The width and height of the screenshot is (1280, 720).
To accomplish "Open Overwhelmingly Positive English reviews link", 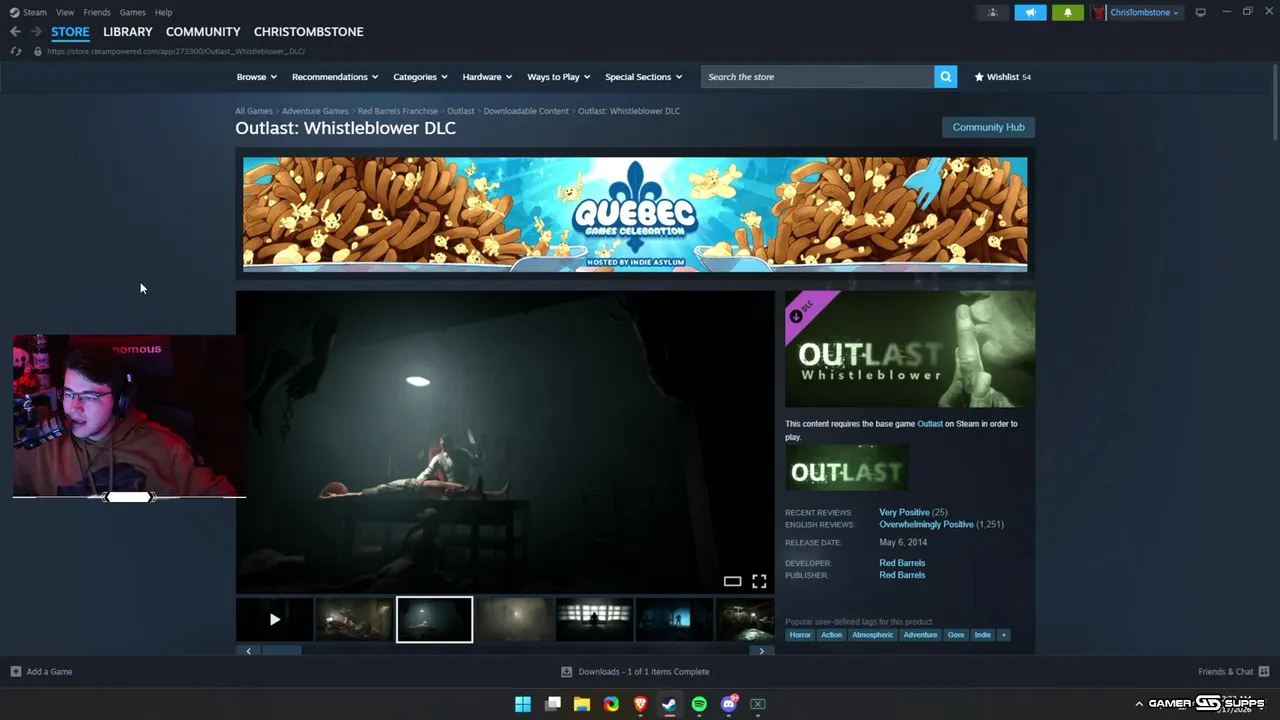I will click(926, 524).
